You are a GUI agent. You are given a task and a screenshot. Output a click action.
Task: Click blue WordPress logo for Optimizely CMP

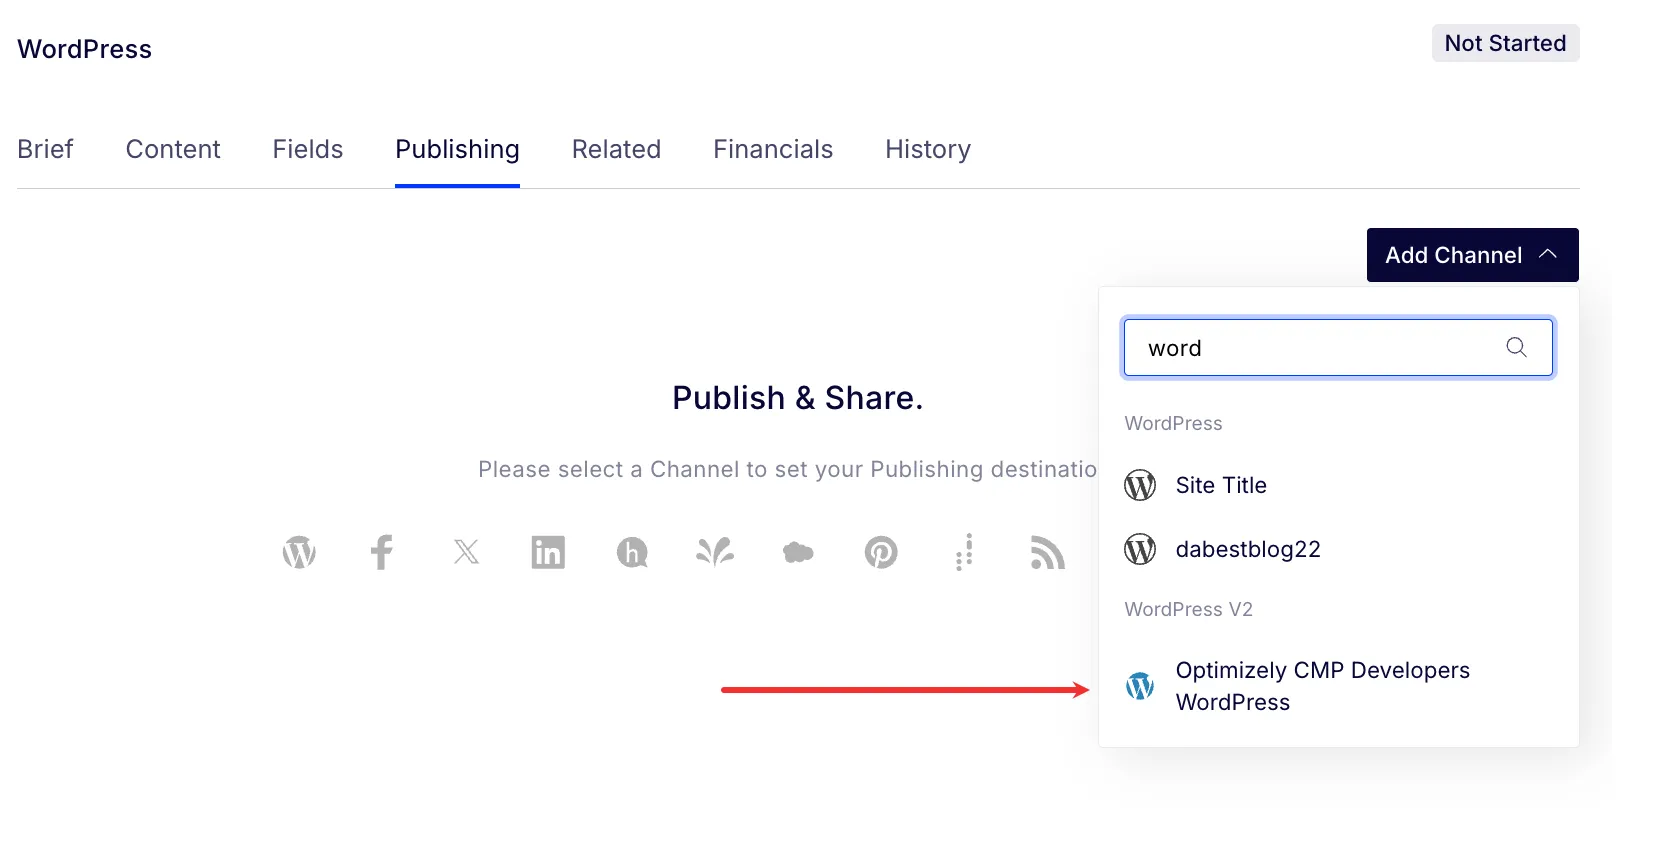coord(1140,686)
